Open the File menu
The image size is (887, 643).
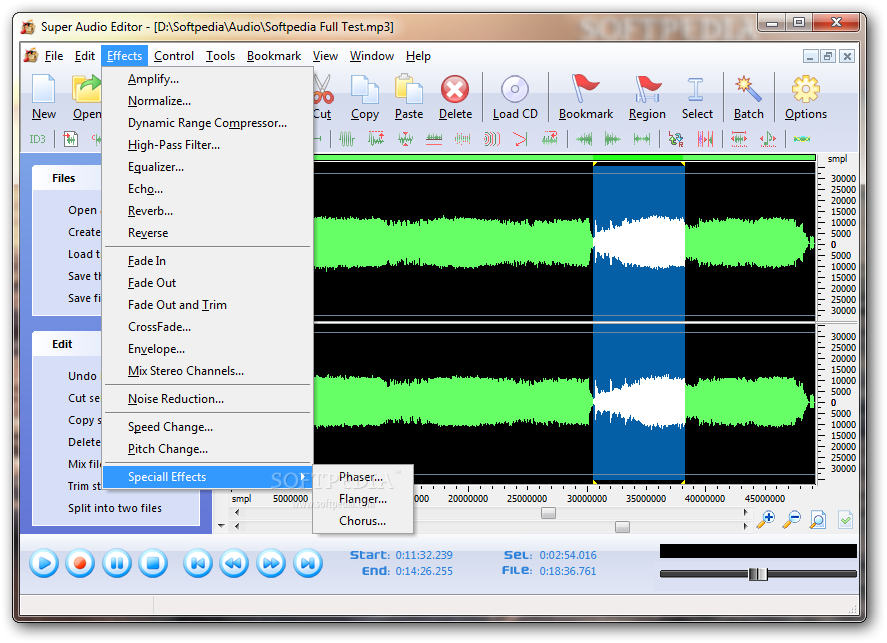coord(54,56)
